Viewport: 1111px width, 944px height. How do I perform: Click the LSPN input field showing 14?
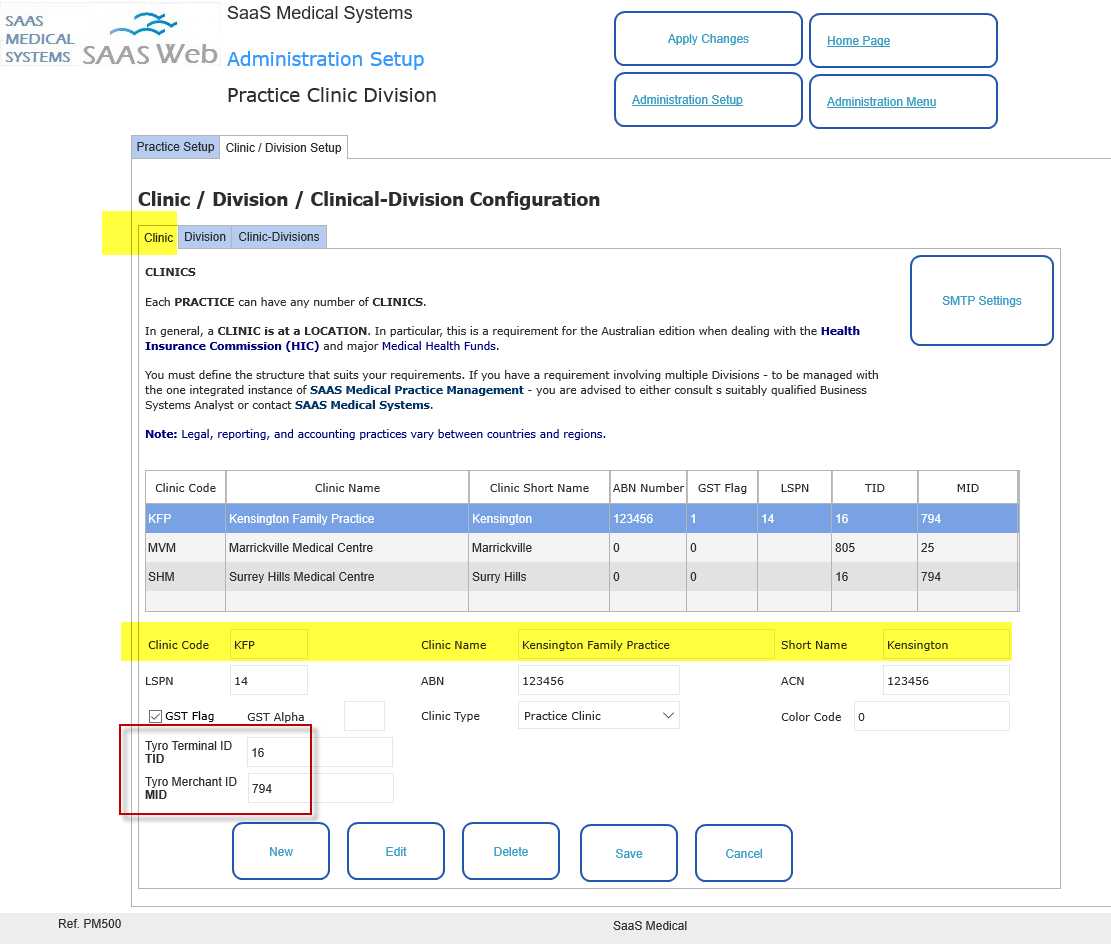coord(269,680)
